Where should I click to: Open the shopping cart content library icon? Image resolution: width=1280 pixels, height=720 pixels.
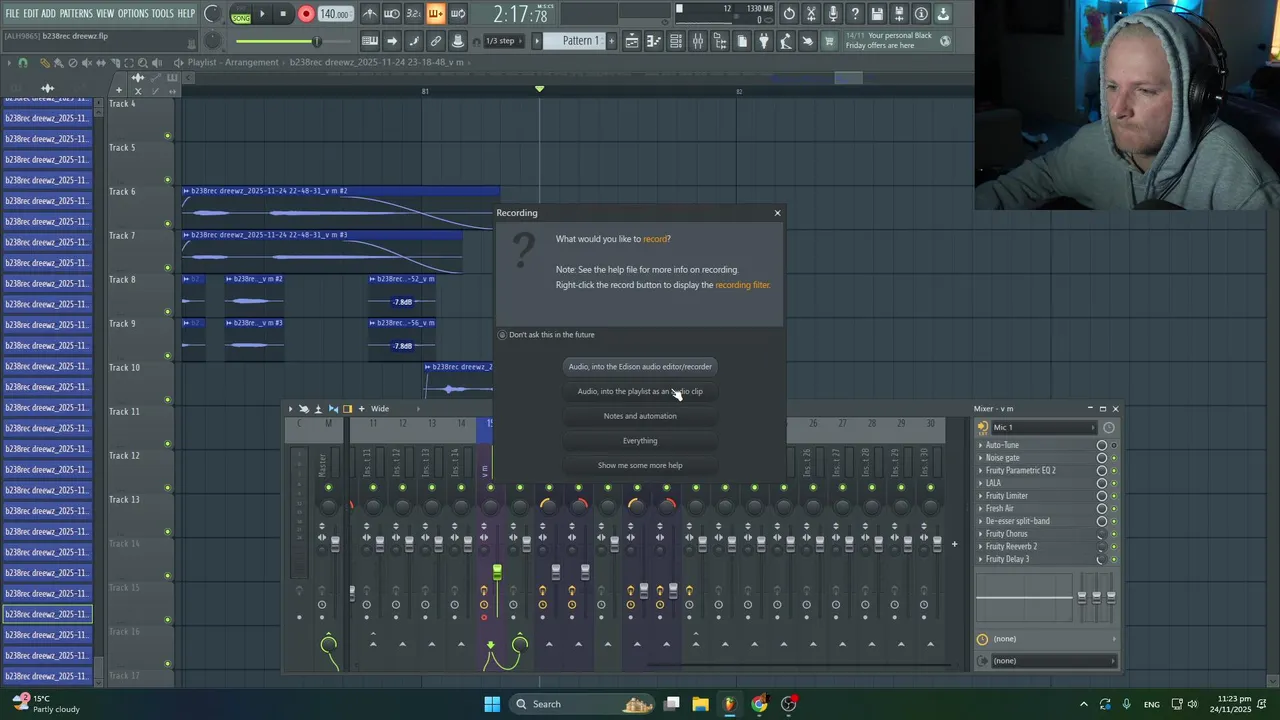tap(829, 41)
